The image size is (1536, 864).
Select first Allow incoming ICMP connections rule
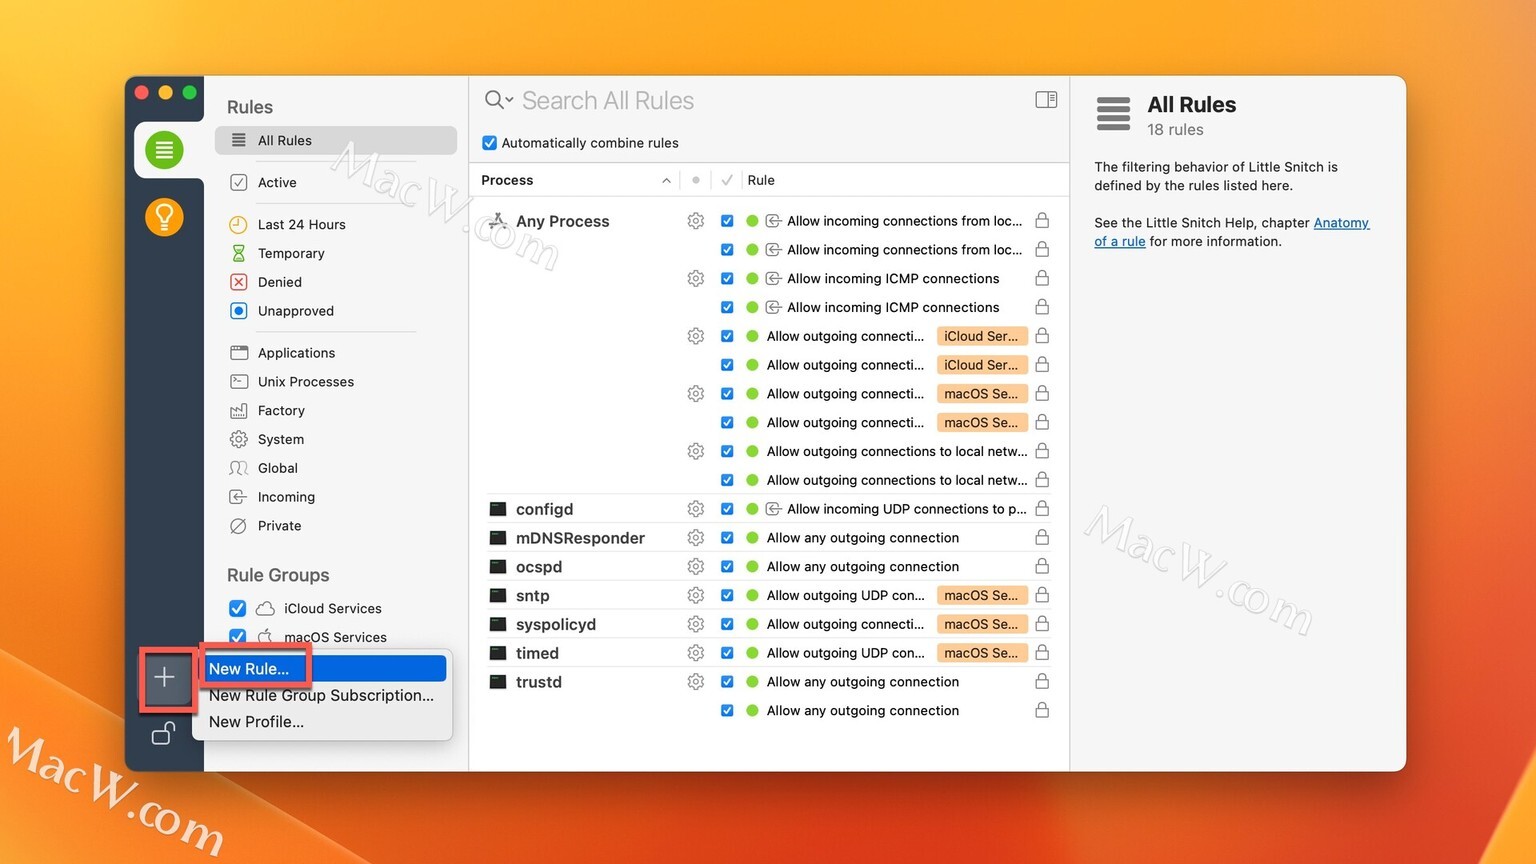point(893,279)
